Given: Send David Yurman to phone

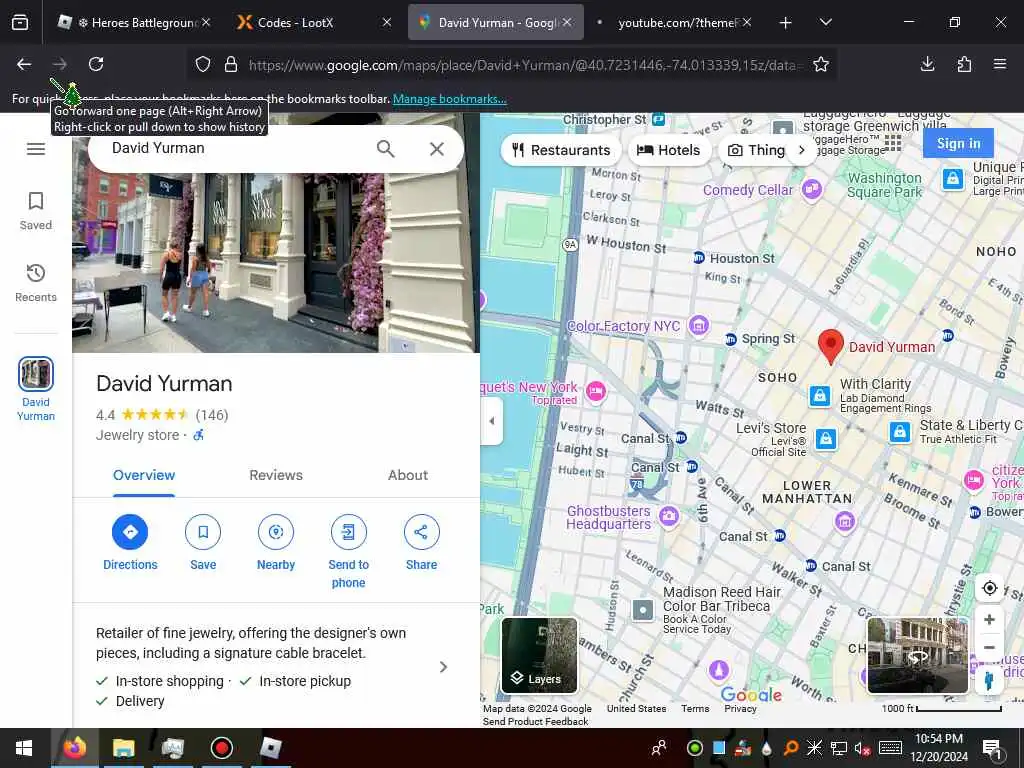Looking at the screenshot, I should 348,552.
